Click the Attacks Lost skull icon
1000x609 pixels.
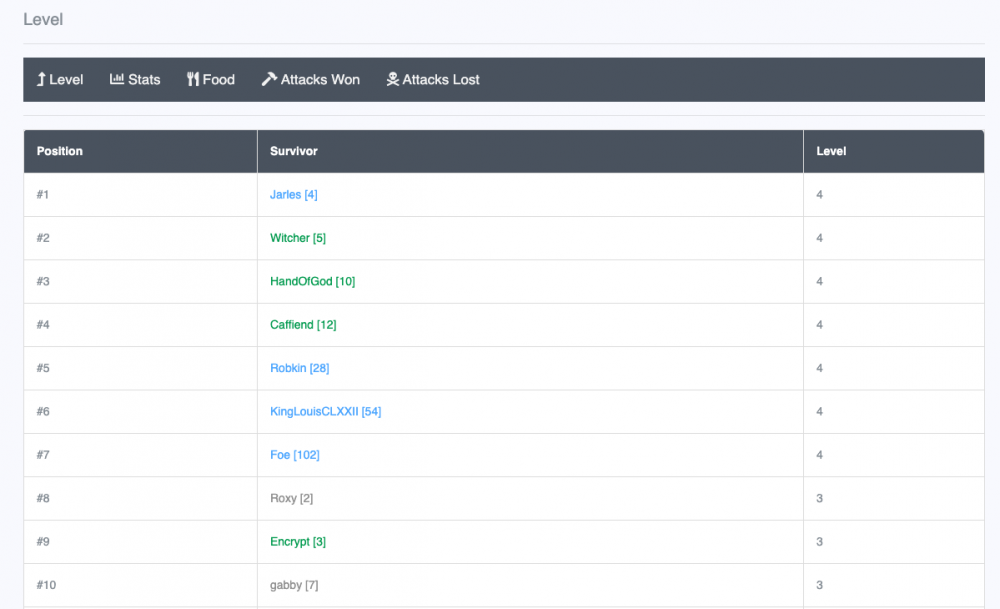(x=393, y=80)
